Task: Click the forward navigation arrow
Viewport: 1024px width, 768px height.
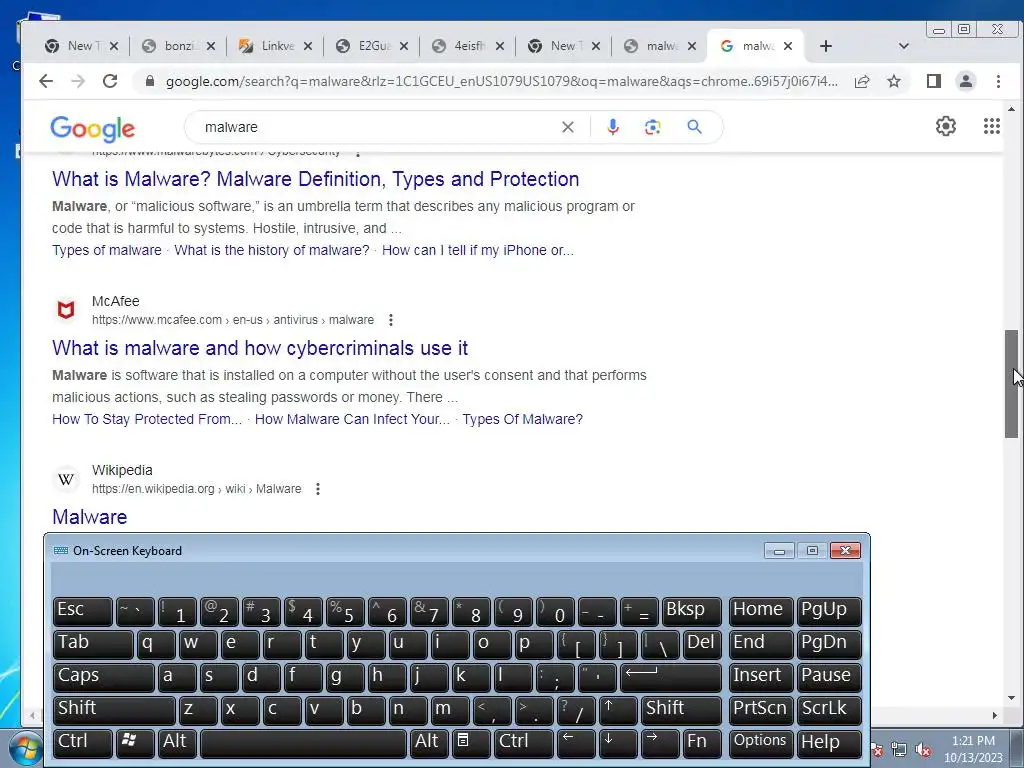Action: click(x=78, y=81)
